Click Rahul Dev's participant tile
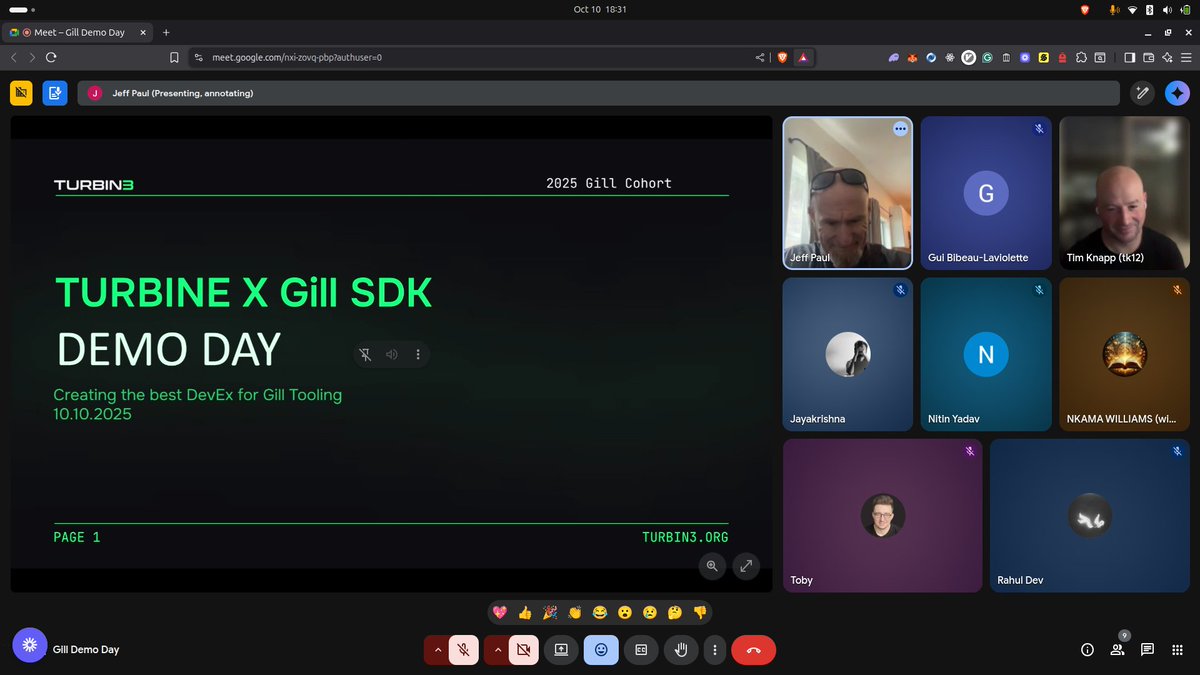The width and height of the screenshot is (1200, 675). click(1090, 516)
